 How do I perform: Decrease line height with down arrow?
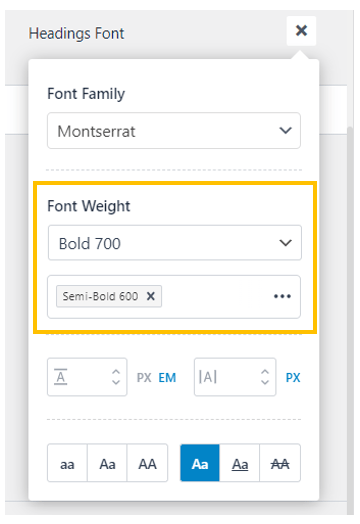[116, 382]
